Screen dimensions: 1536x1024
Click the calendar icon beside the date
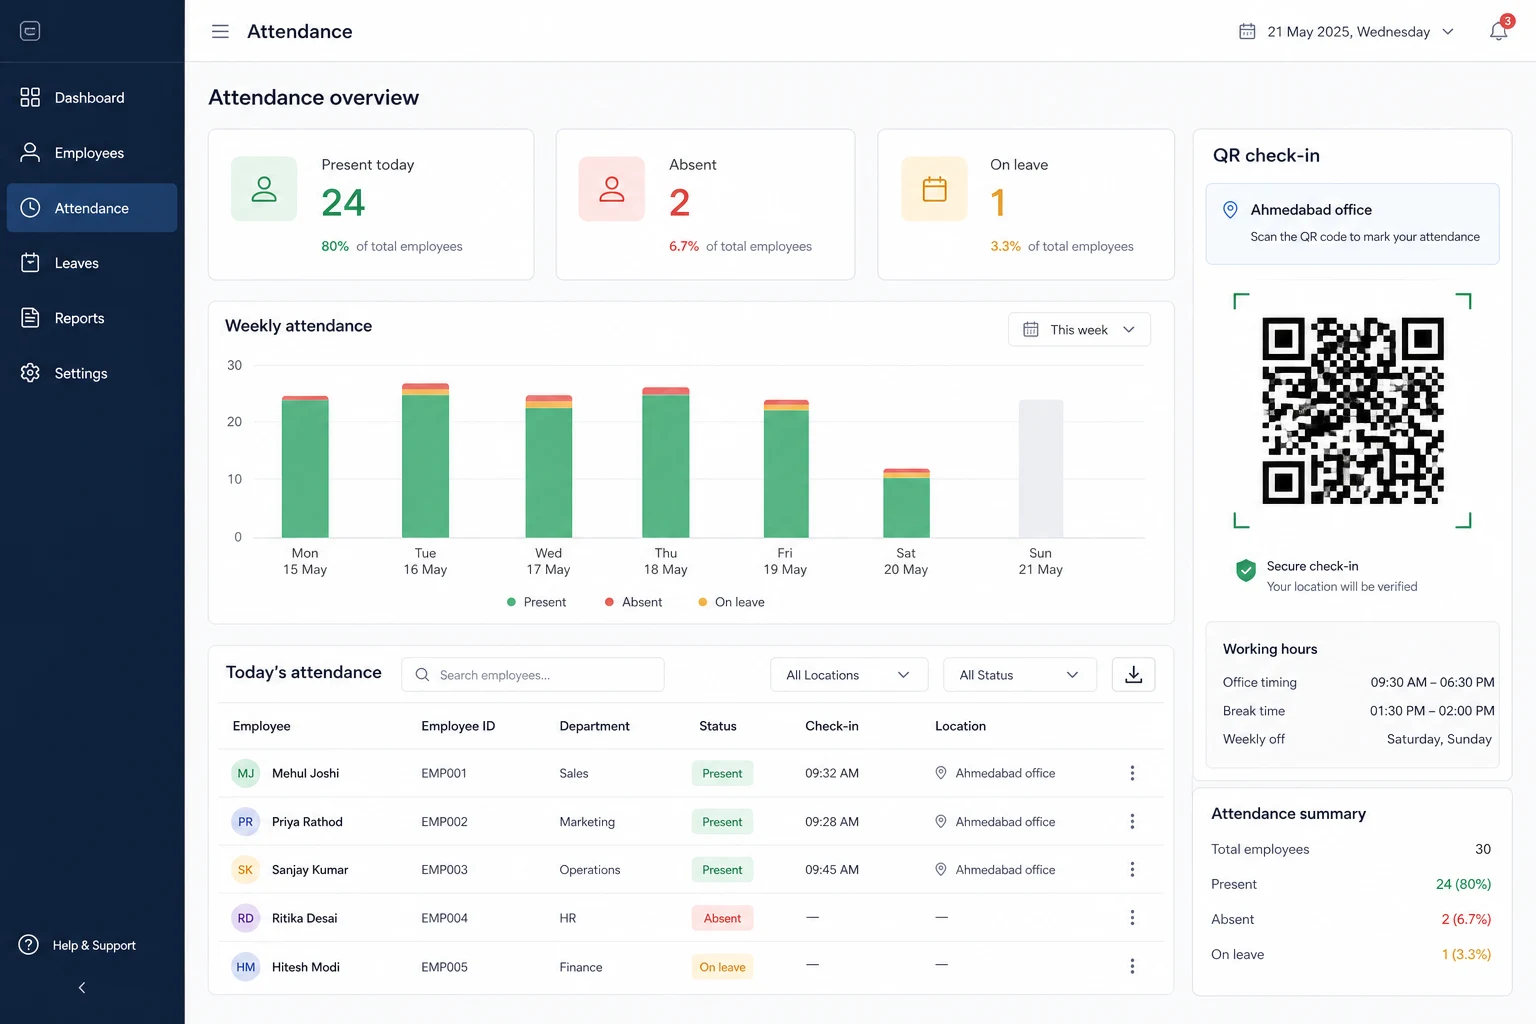(1247, 32)
